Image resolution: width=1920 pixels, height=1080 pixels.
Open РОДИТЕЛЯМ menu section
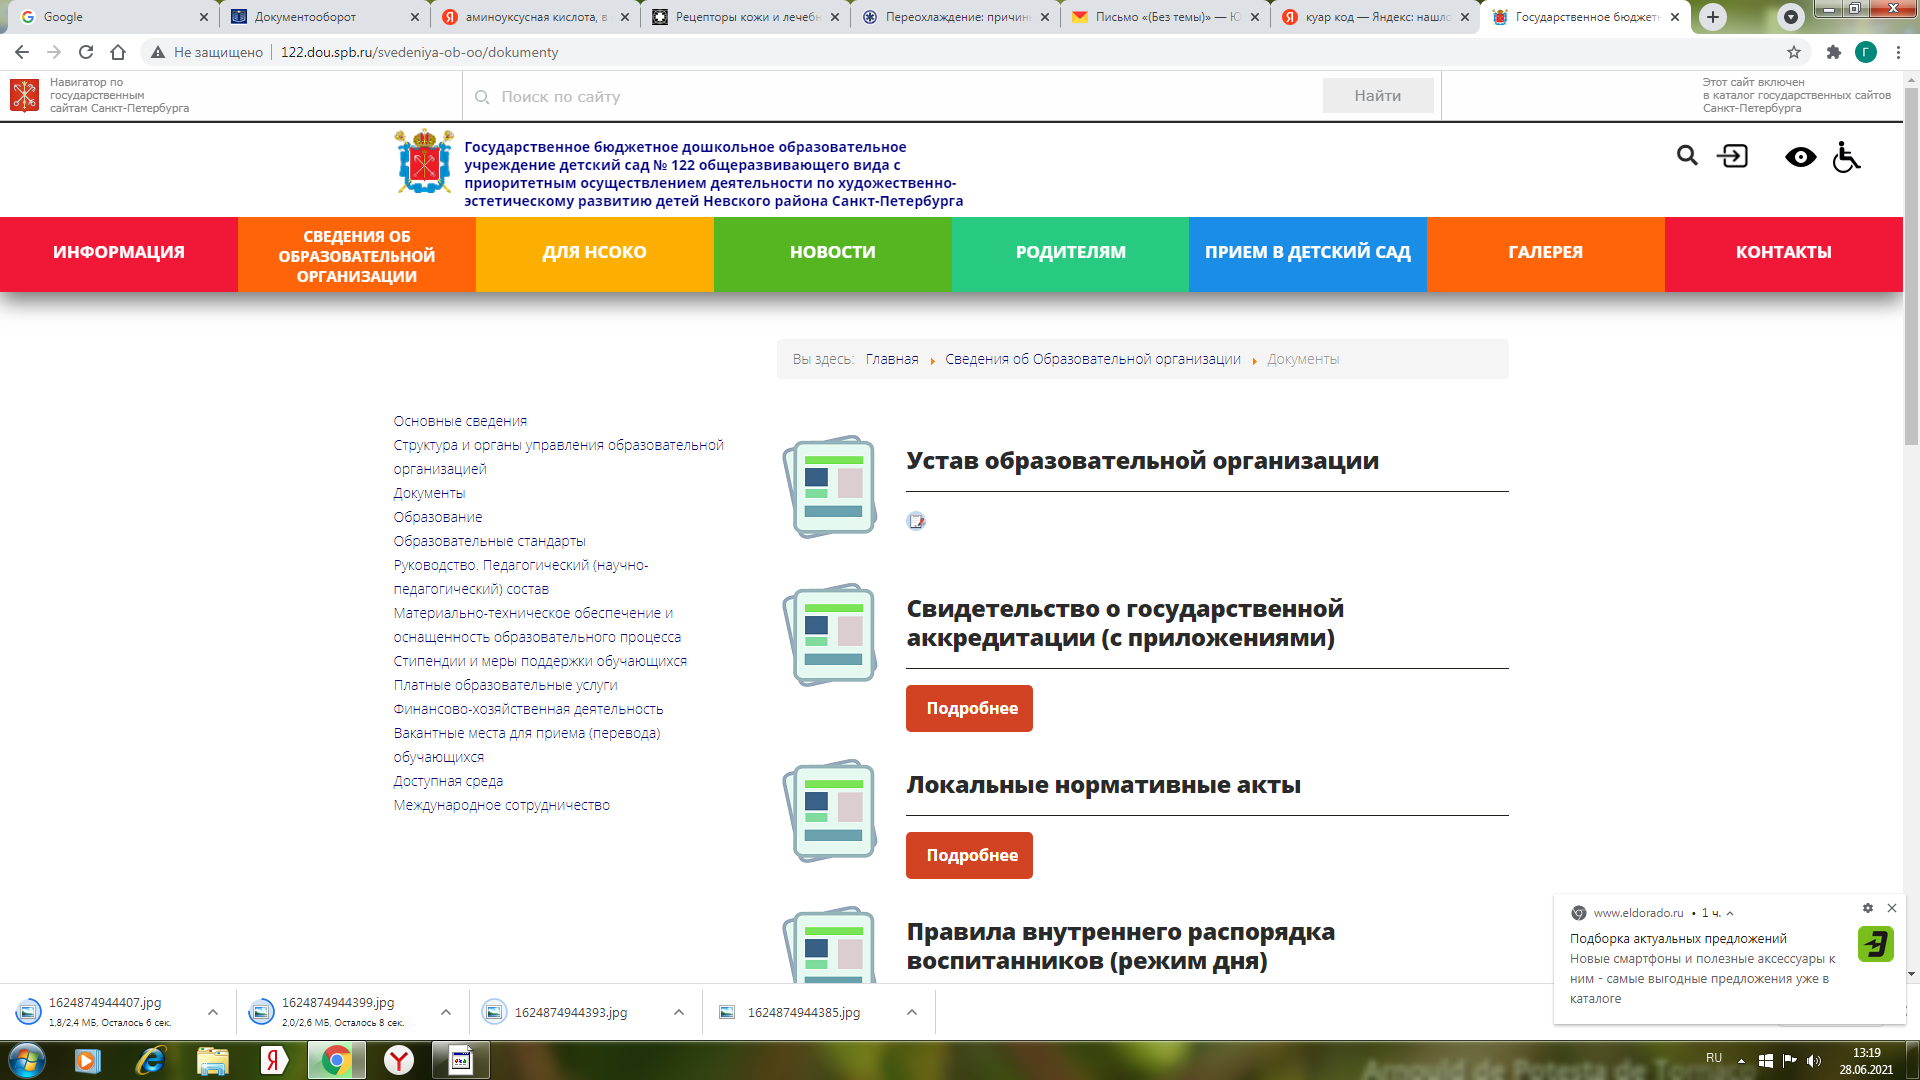[x=1070, y=253]
